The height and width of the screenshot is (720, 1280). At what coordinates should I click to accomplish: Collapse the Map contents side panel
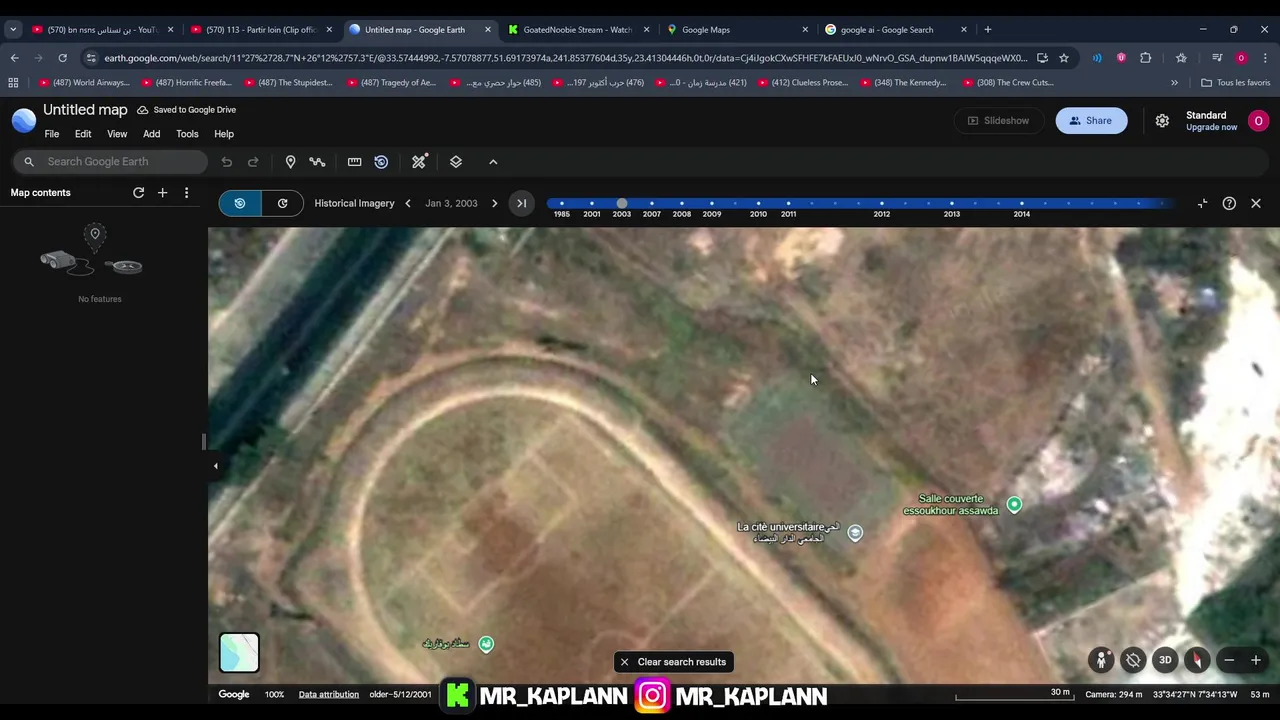[x=215, y=466]
